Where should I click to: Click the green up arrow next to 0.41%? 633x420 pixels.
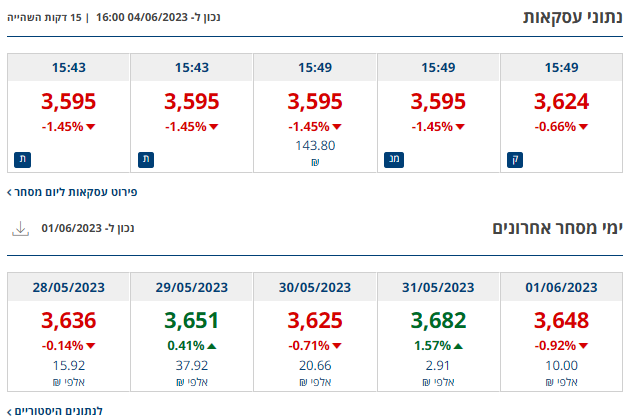pyautogui.click(x=214, y=346)
